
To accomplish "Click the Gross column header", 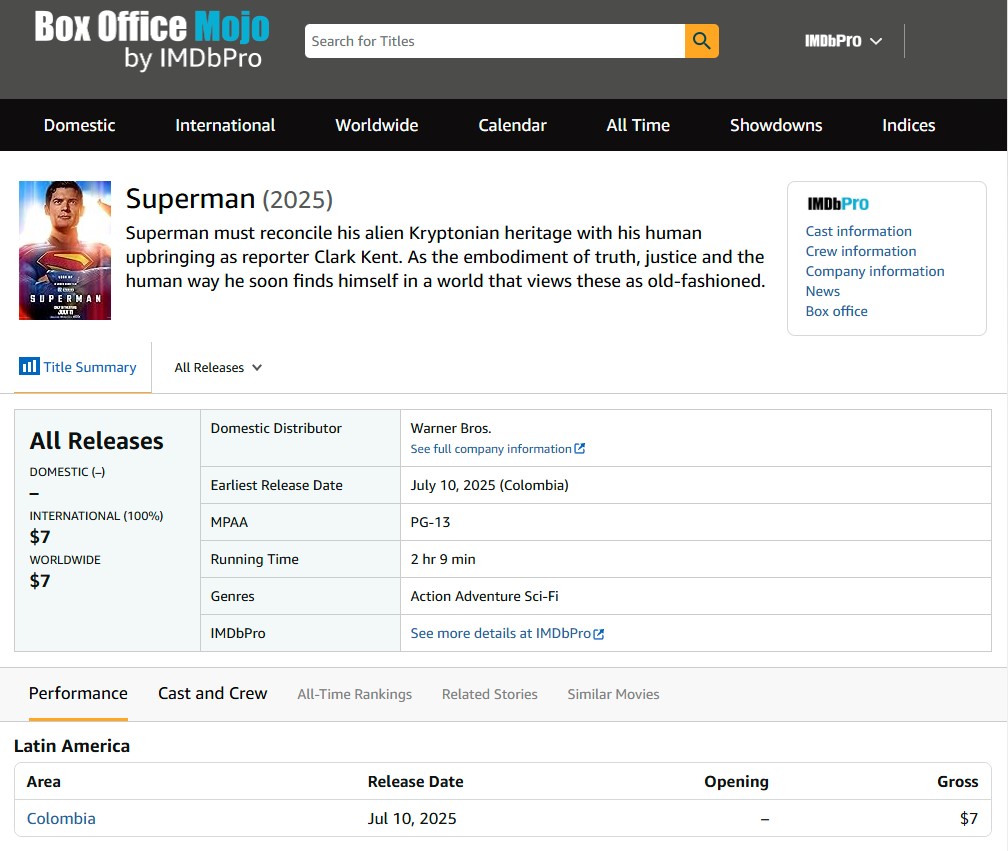I will (x=957, y=782).
